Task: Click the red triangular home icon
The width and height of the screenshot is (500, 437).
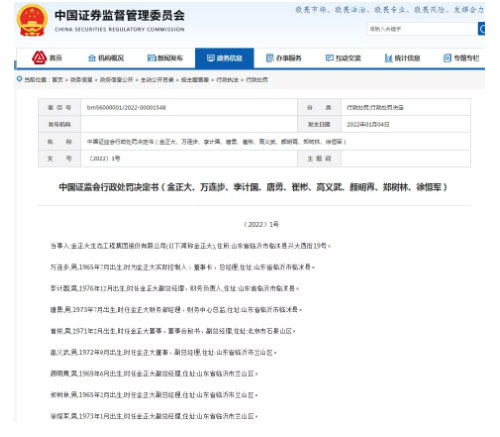Action: click(x=39, y=58)
